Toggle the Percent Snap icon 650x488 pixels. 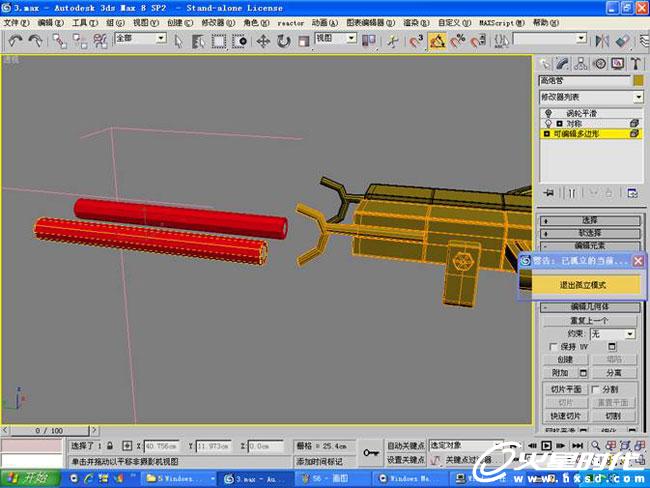(457, 41)
